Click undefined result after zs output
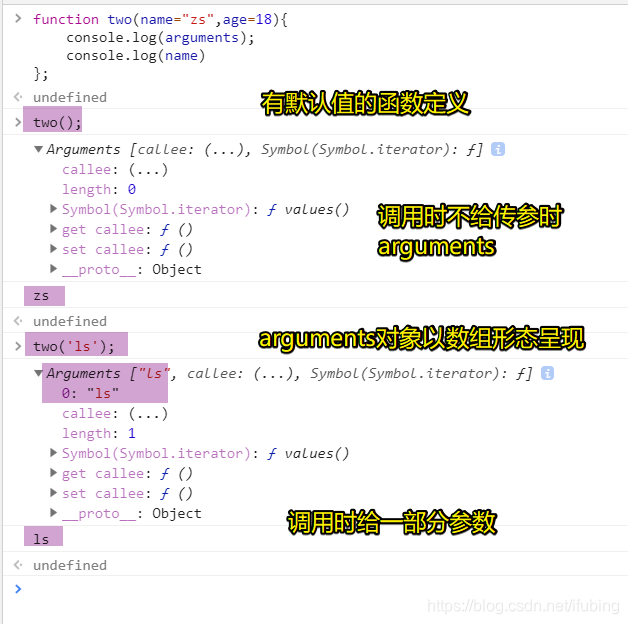The height and width of the screenshot is (624, 628). coord(70,321)
